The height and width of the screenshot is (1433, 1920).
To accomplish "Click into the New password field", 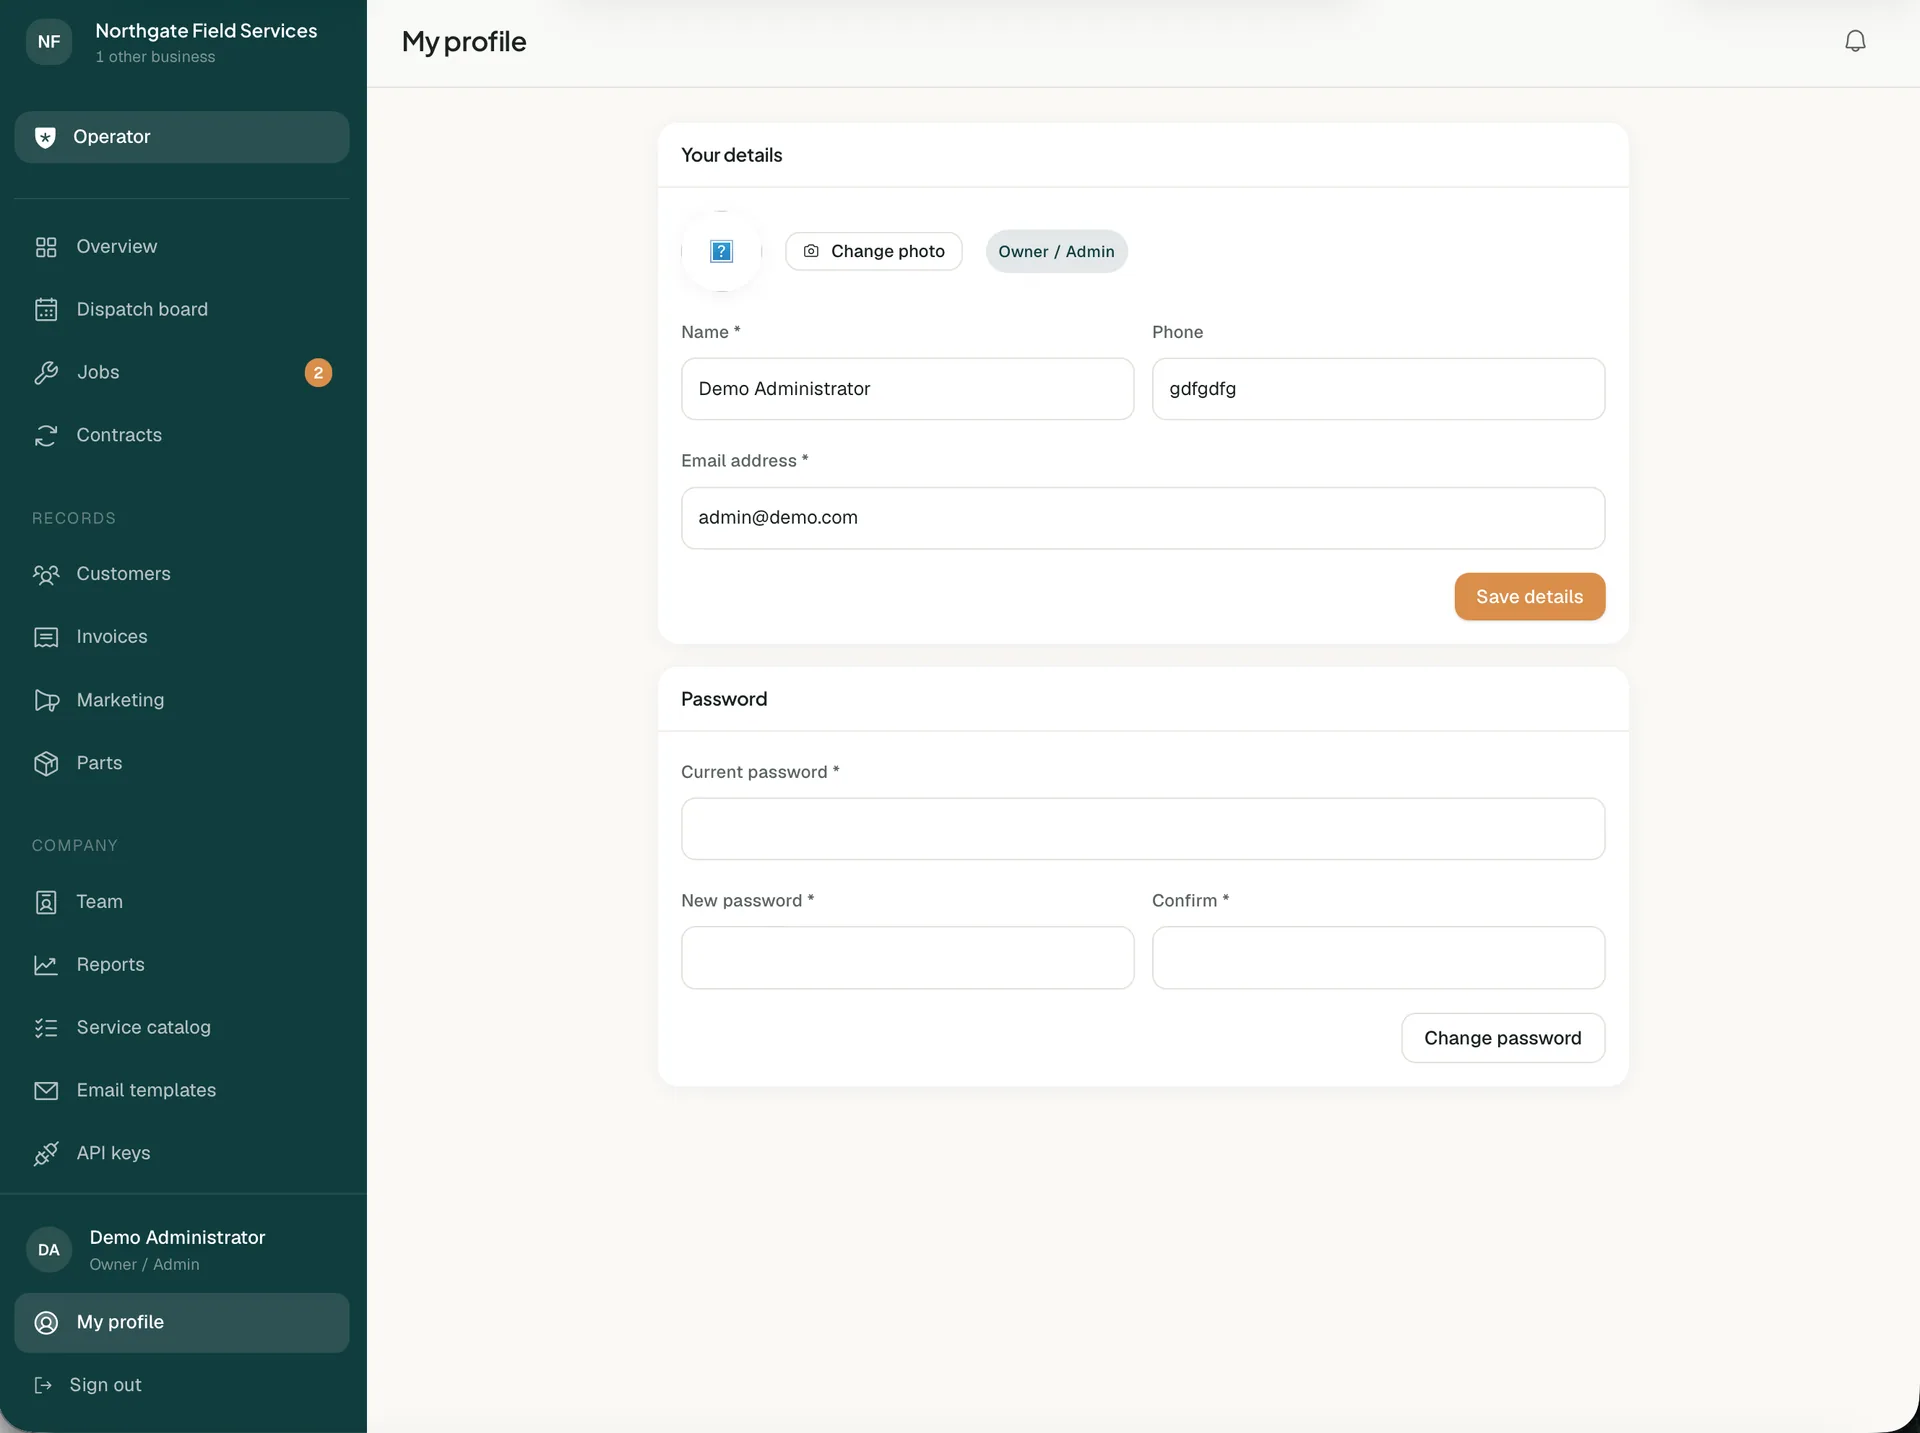I will [907, 958].
